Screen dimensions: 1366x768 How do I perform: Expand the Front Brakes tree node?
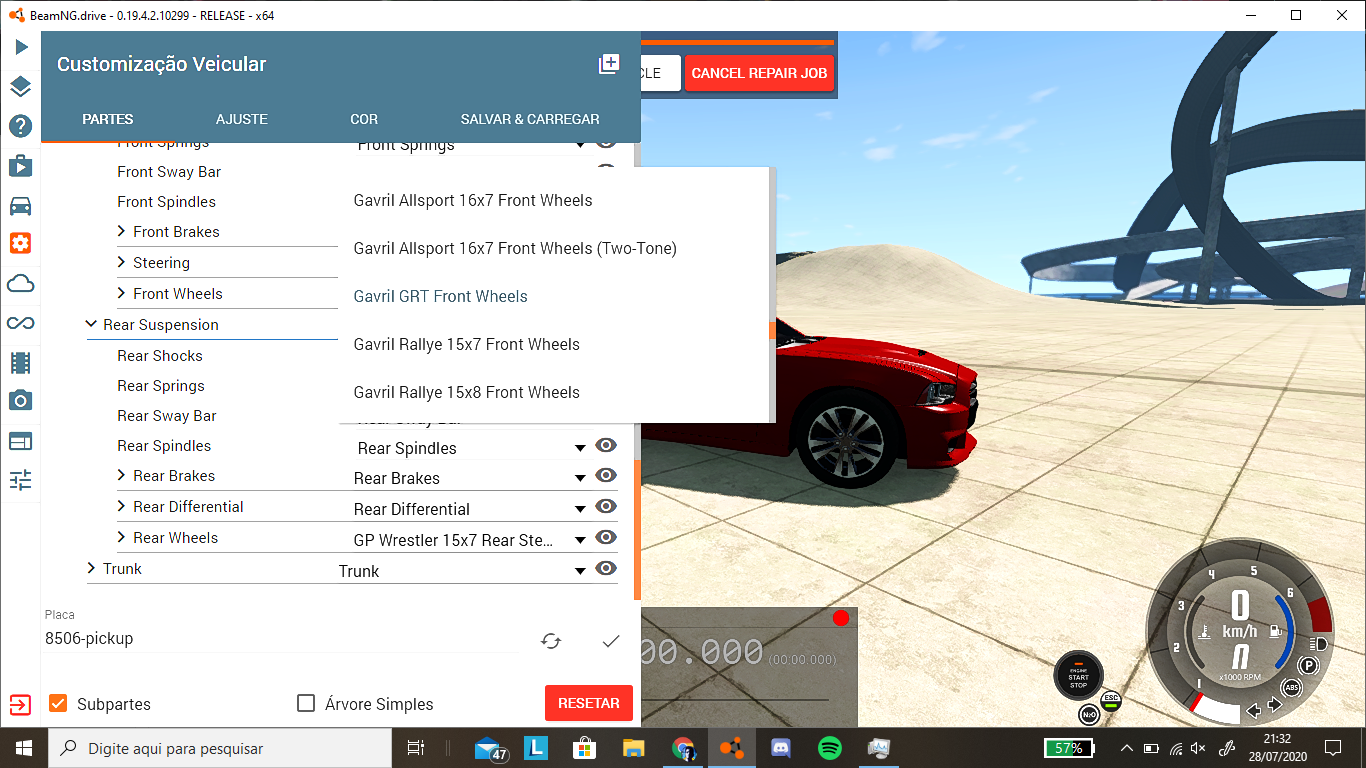[122, 231]
